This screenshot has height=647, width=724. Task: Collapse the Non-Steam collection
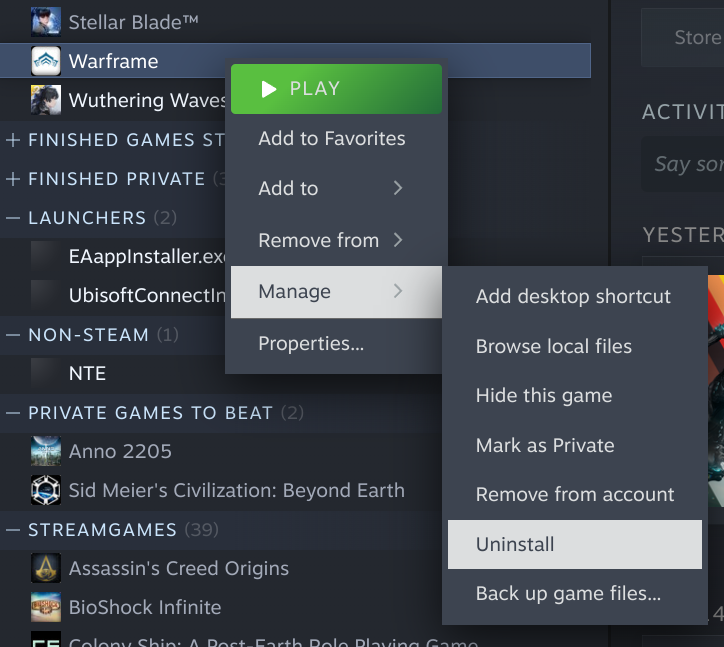13,335
